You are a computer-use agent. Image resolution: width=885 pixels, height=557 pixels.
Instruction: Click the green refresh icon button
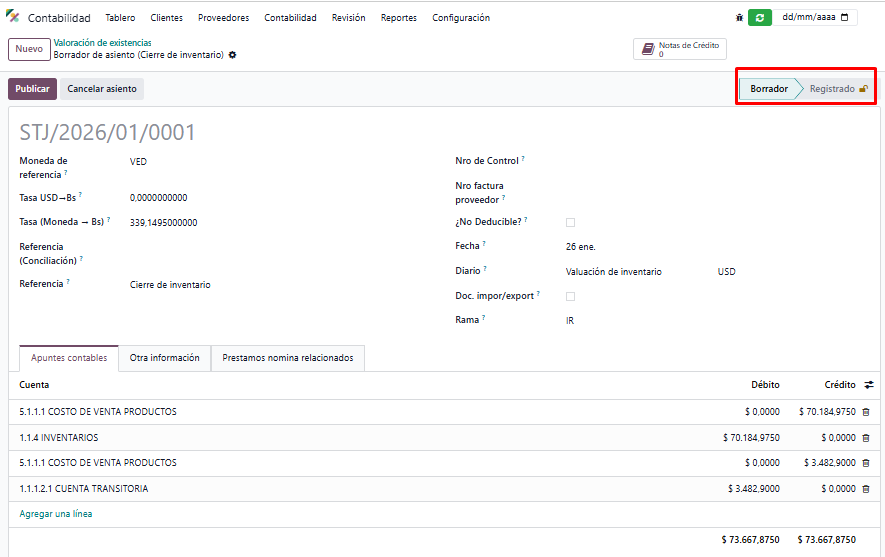pyautogui.click(x=760, y=18)
